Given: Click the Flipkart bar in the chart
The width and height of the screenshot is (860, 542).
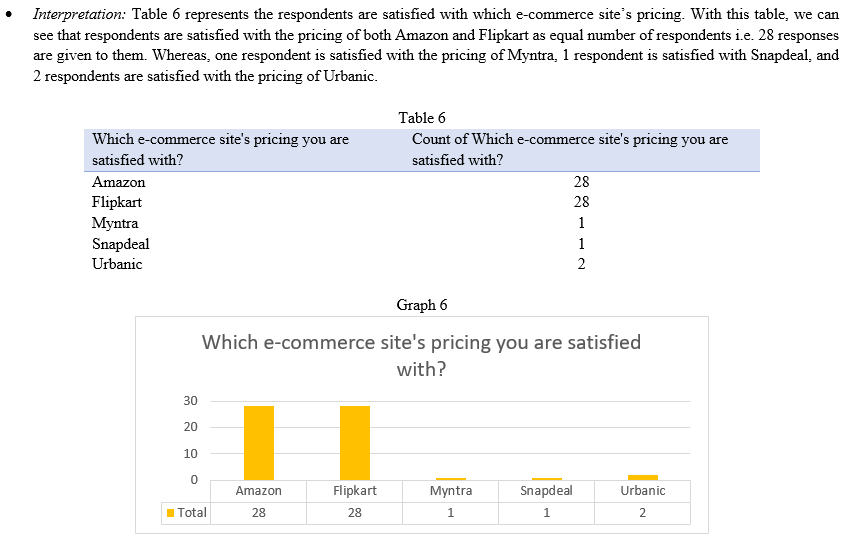Looking at the screenshot, I should [x=355, y=443].
